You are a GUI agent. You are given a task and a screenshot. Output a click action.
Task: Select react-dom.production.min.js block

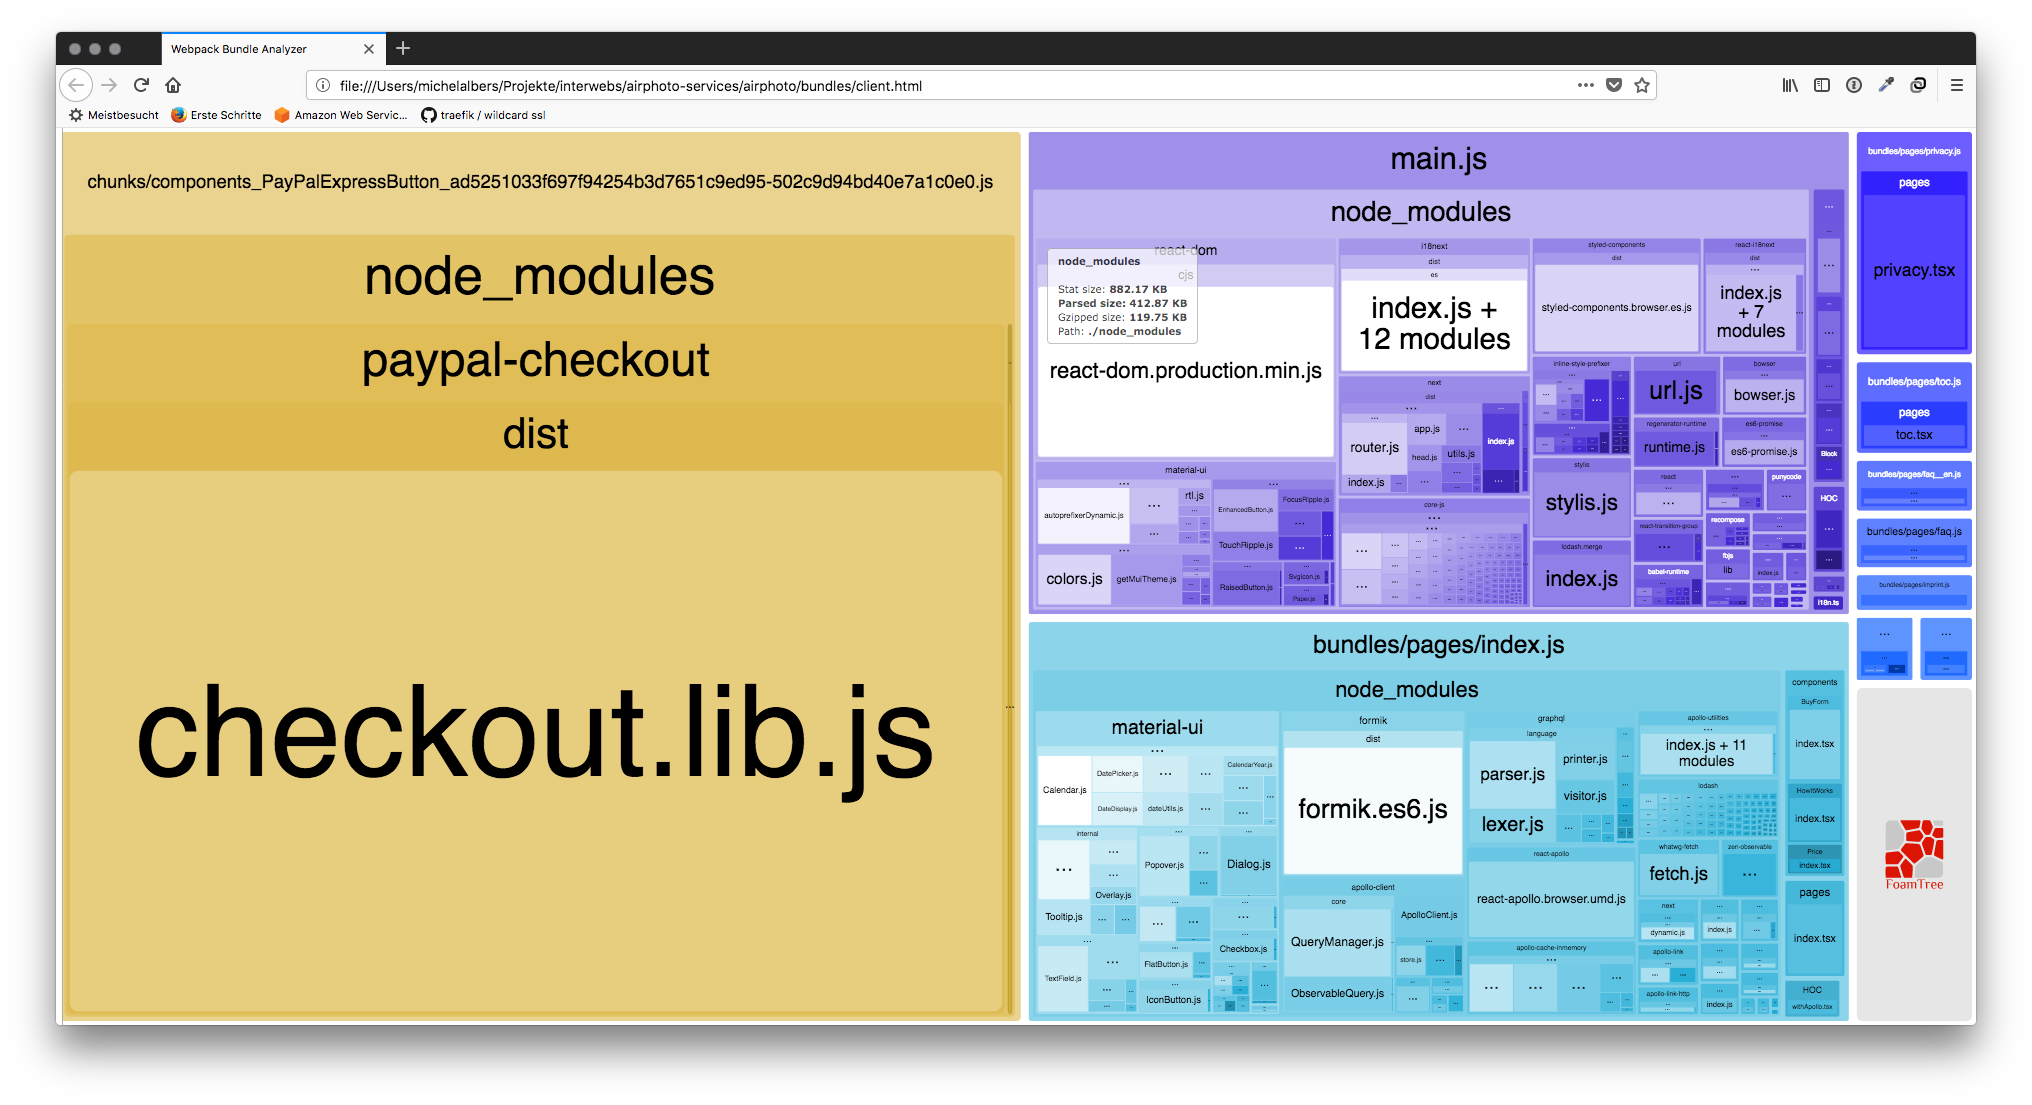coord(1185,371)
